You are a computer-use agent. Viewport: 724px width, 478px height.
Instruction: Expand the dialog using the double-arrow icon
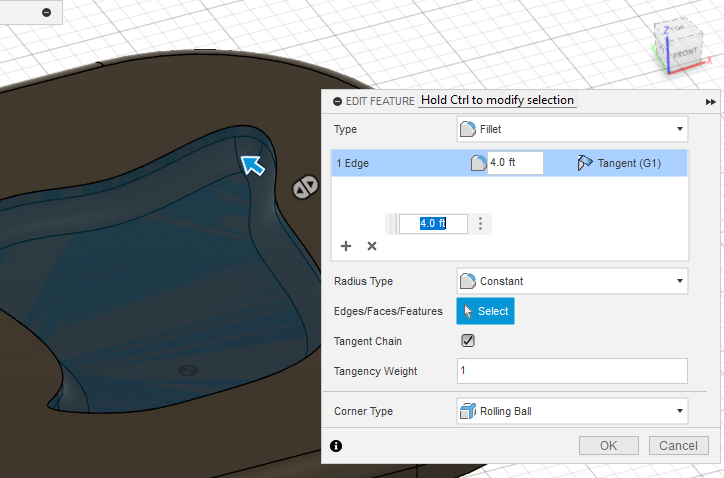point(711,102)
